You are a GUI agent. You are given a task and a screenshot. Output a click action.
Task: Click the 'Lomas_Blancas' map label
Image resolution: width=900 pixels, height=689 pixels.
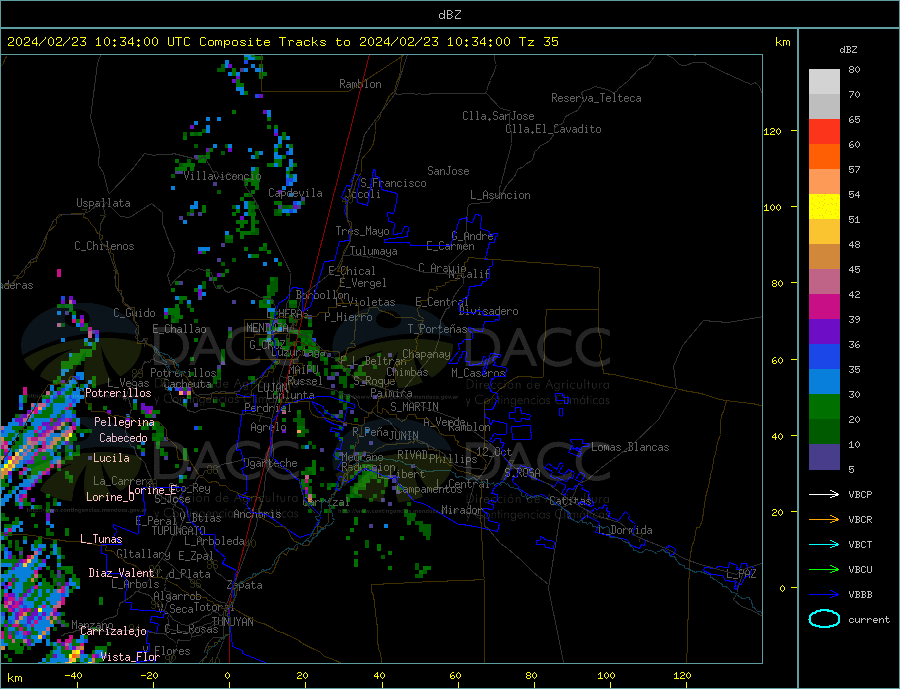[630, 447]
